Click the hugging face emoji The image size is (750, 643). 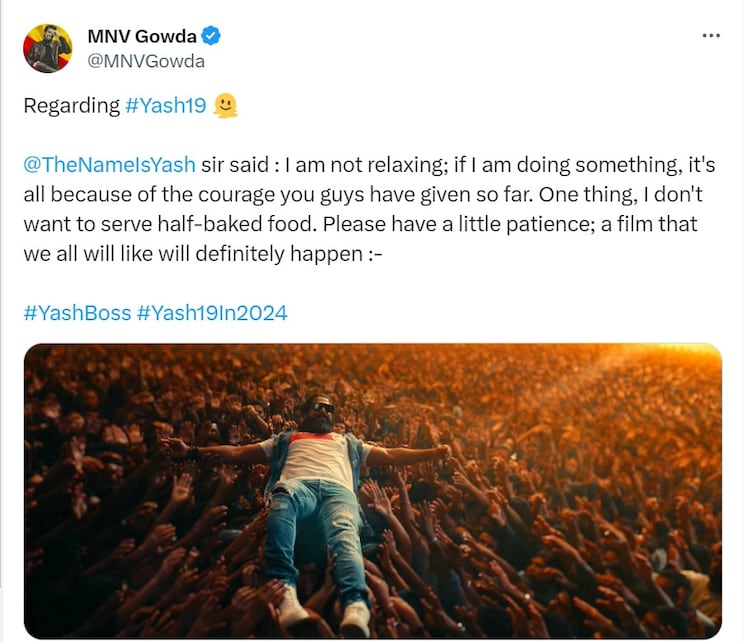(x=226, y=106)
